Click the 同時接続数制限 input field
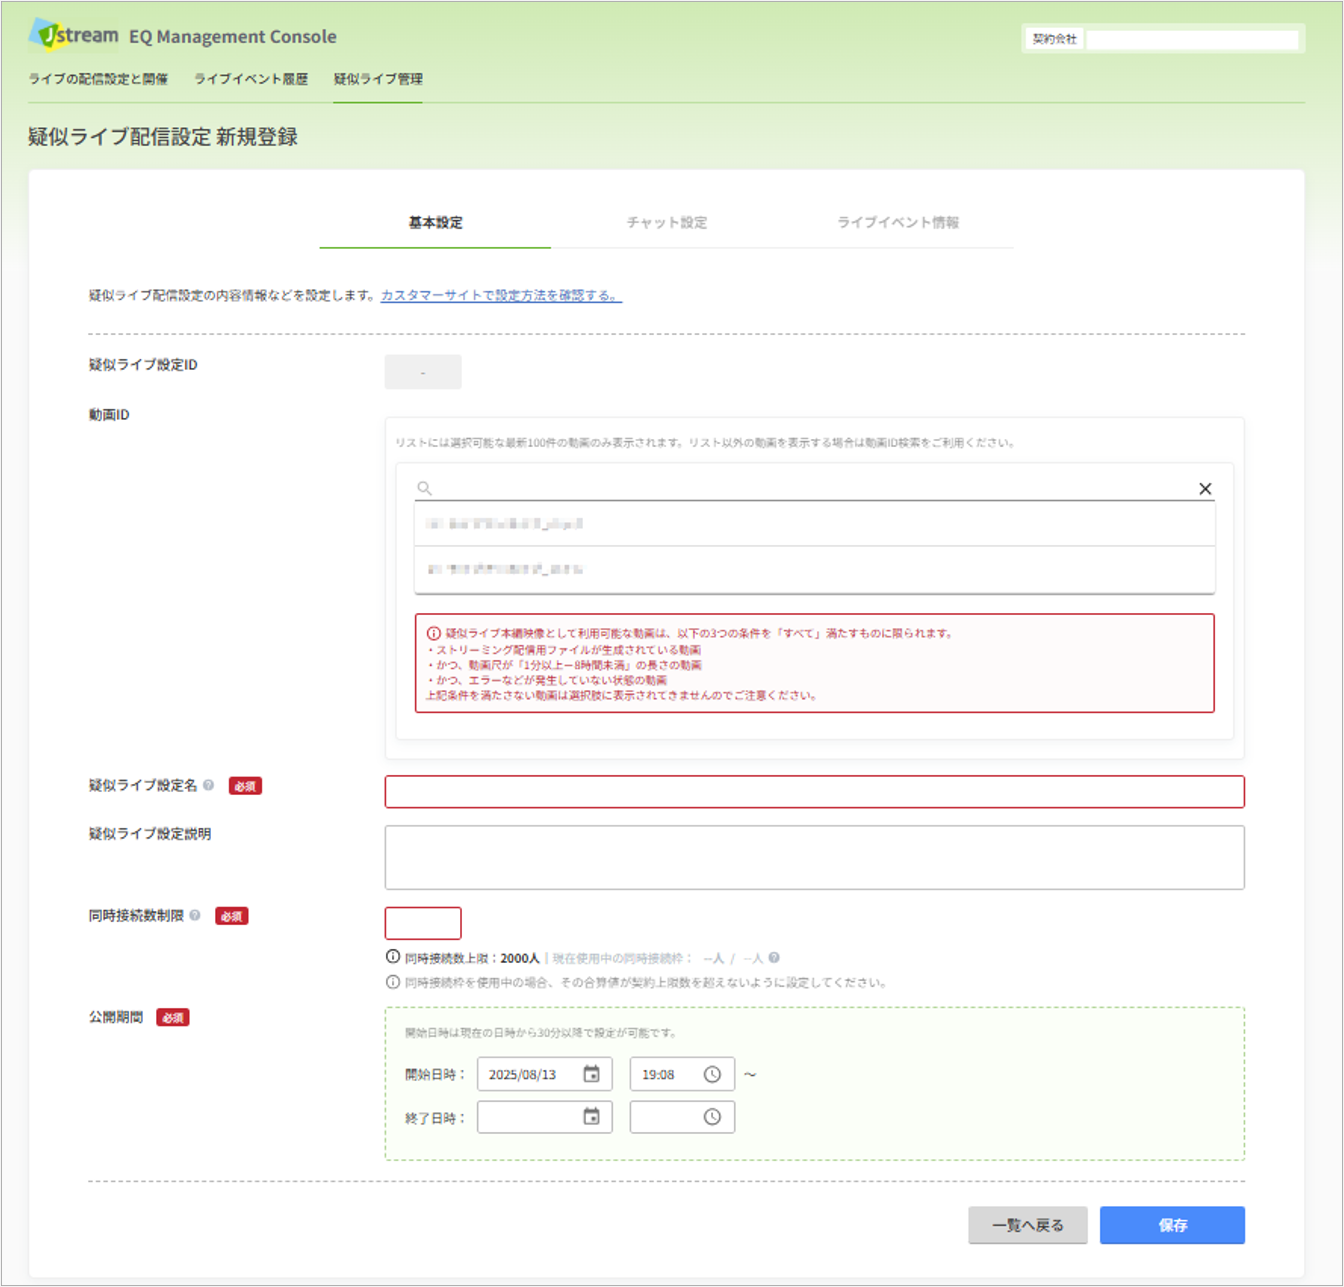The image size is (1344, 1287). click(423, 923)
